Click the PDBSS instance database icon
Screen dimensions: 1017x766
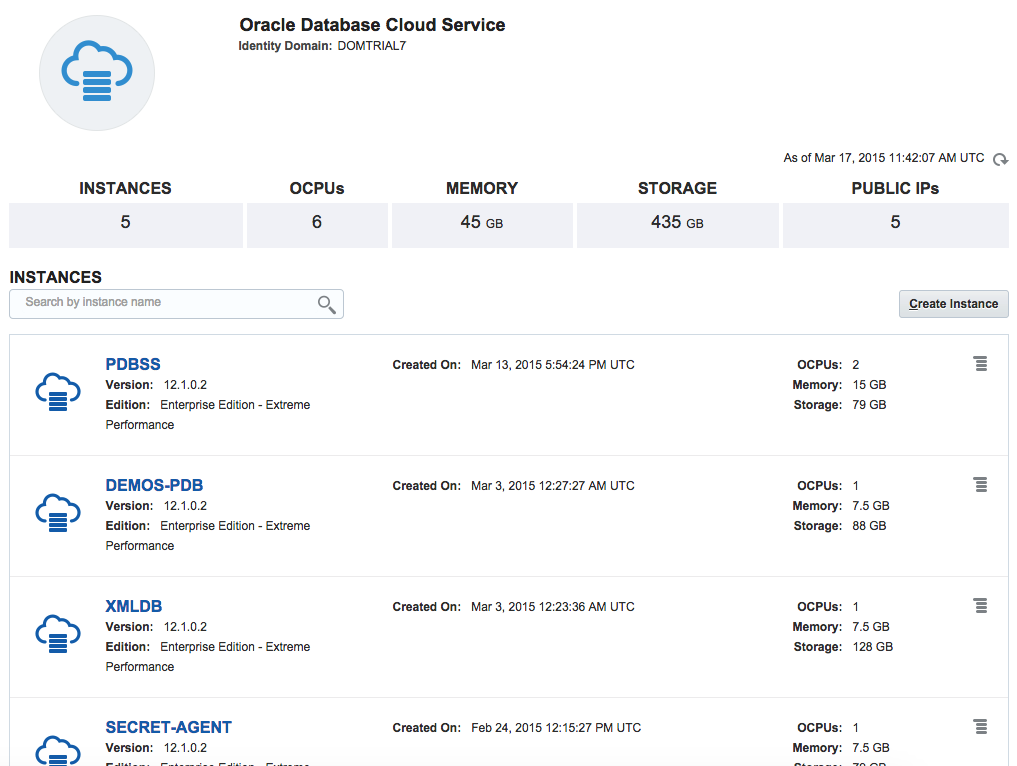click(57, 392)
